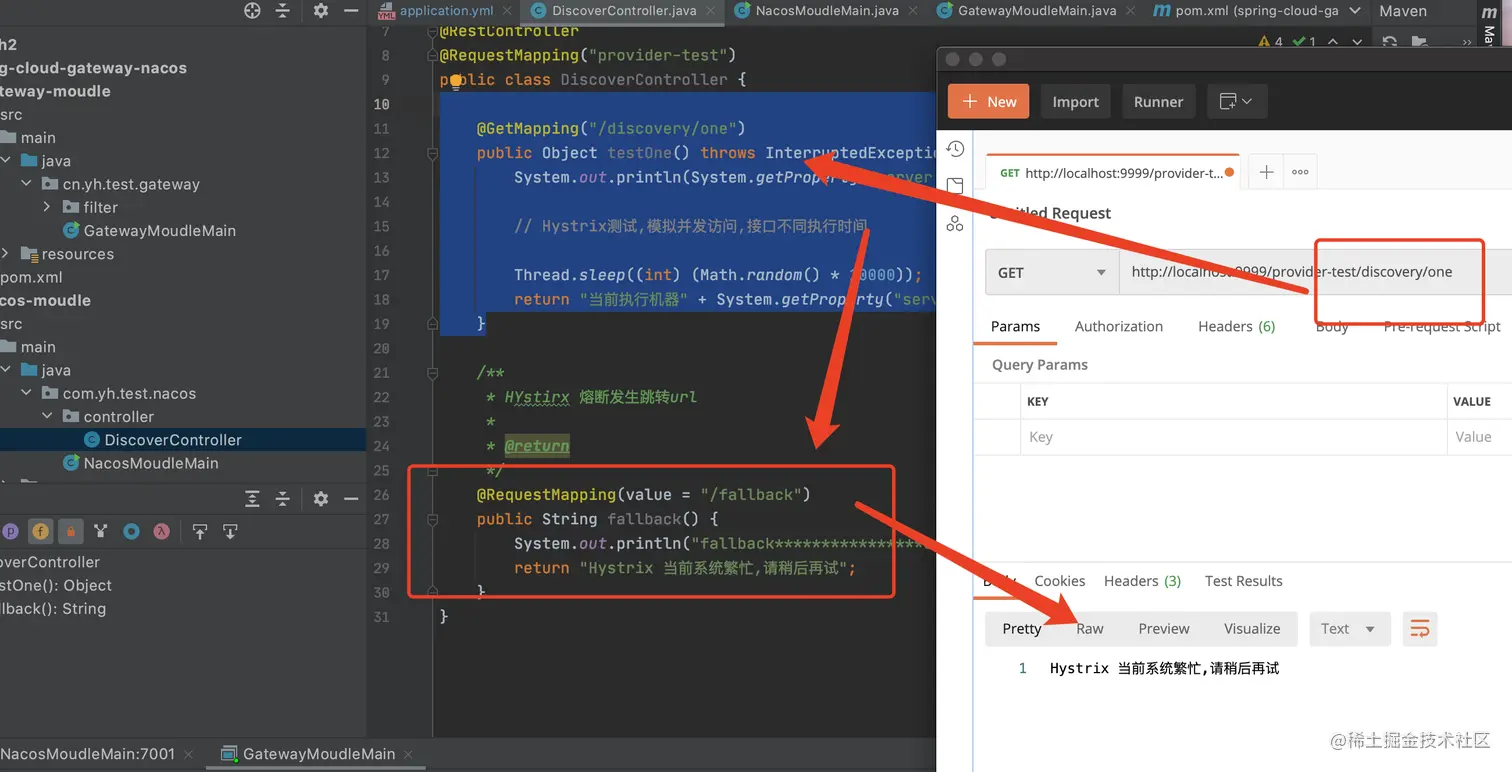The width and height of the screenshot is (1512, 772).
Task: Fold the Javadoc comment at line 21
Action: (x=432, y=373)
